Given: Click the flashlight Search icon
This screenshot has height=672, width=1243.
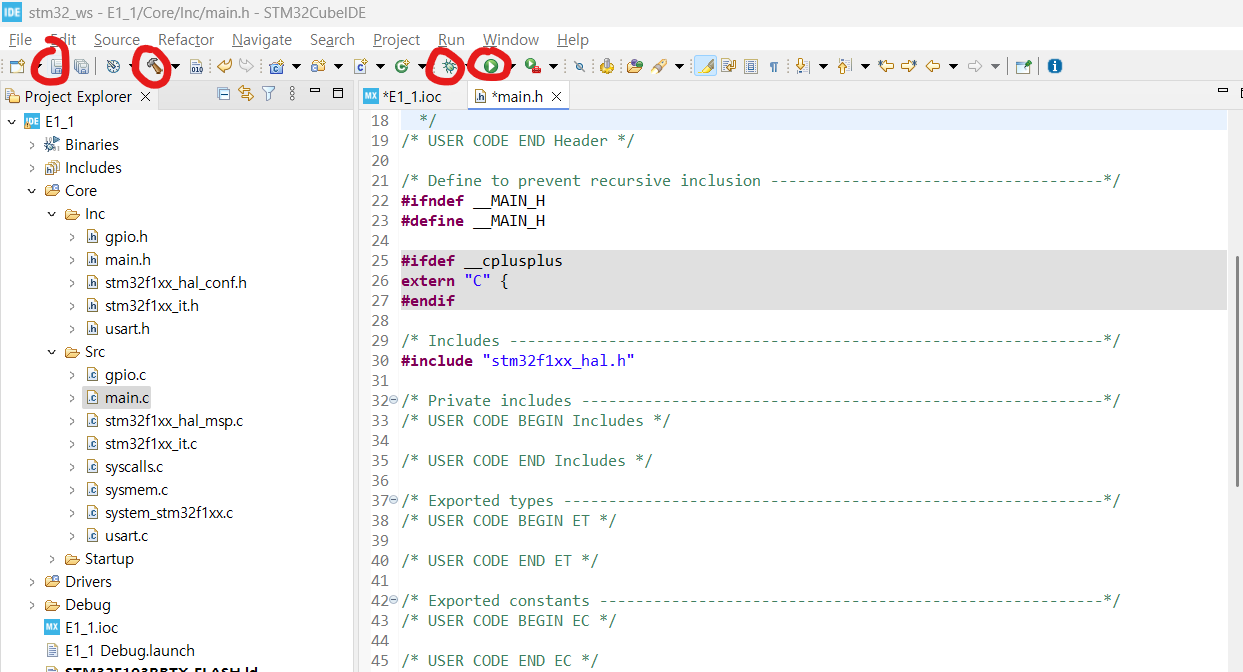Looking at the screenshot, I should 658,66.
